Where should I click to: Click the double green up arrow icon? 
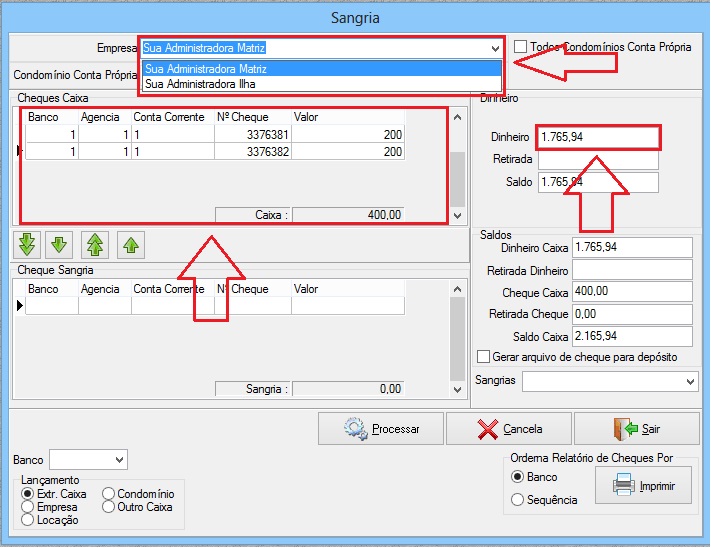[x=95, y=244]
